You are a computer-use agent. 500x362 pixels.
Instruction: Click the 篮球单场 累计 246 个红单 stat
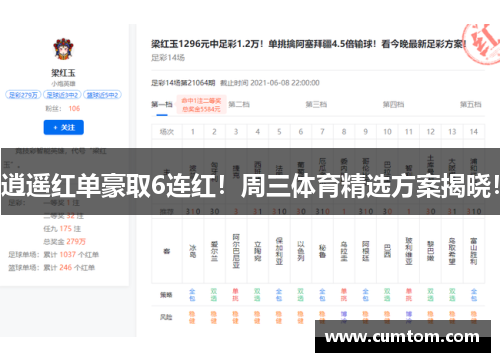52,267
